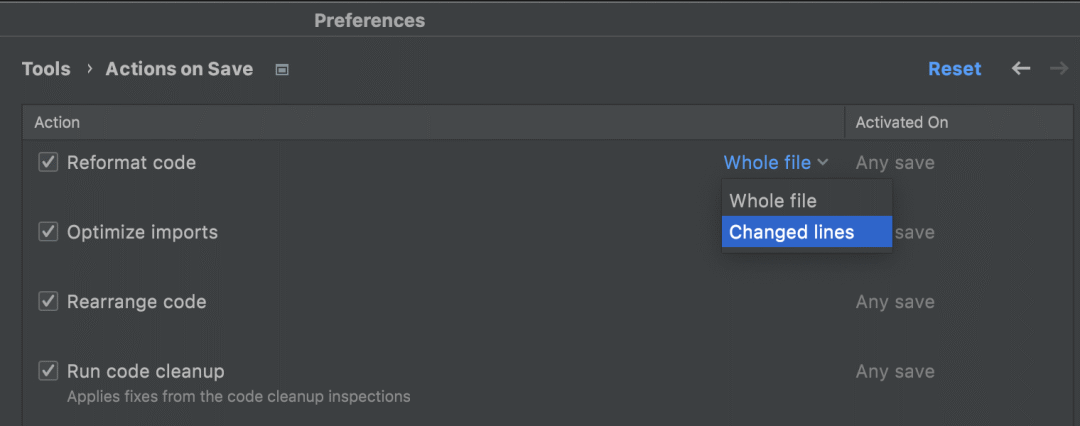1080x426 pixels.
Task: Open Any save dropdown for Rearrange code
Action: [x=895, y=302]
